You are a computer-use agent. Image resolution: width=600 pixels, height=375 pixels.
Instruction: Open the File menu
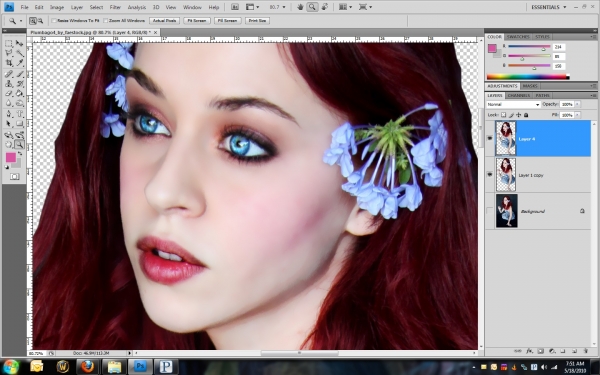click(24, 7)
